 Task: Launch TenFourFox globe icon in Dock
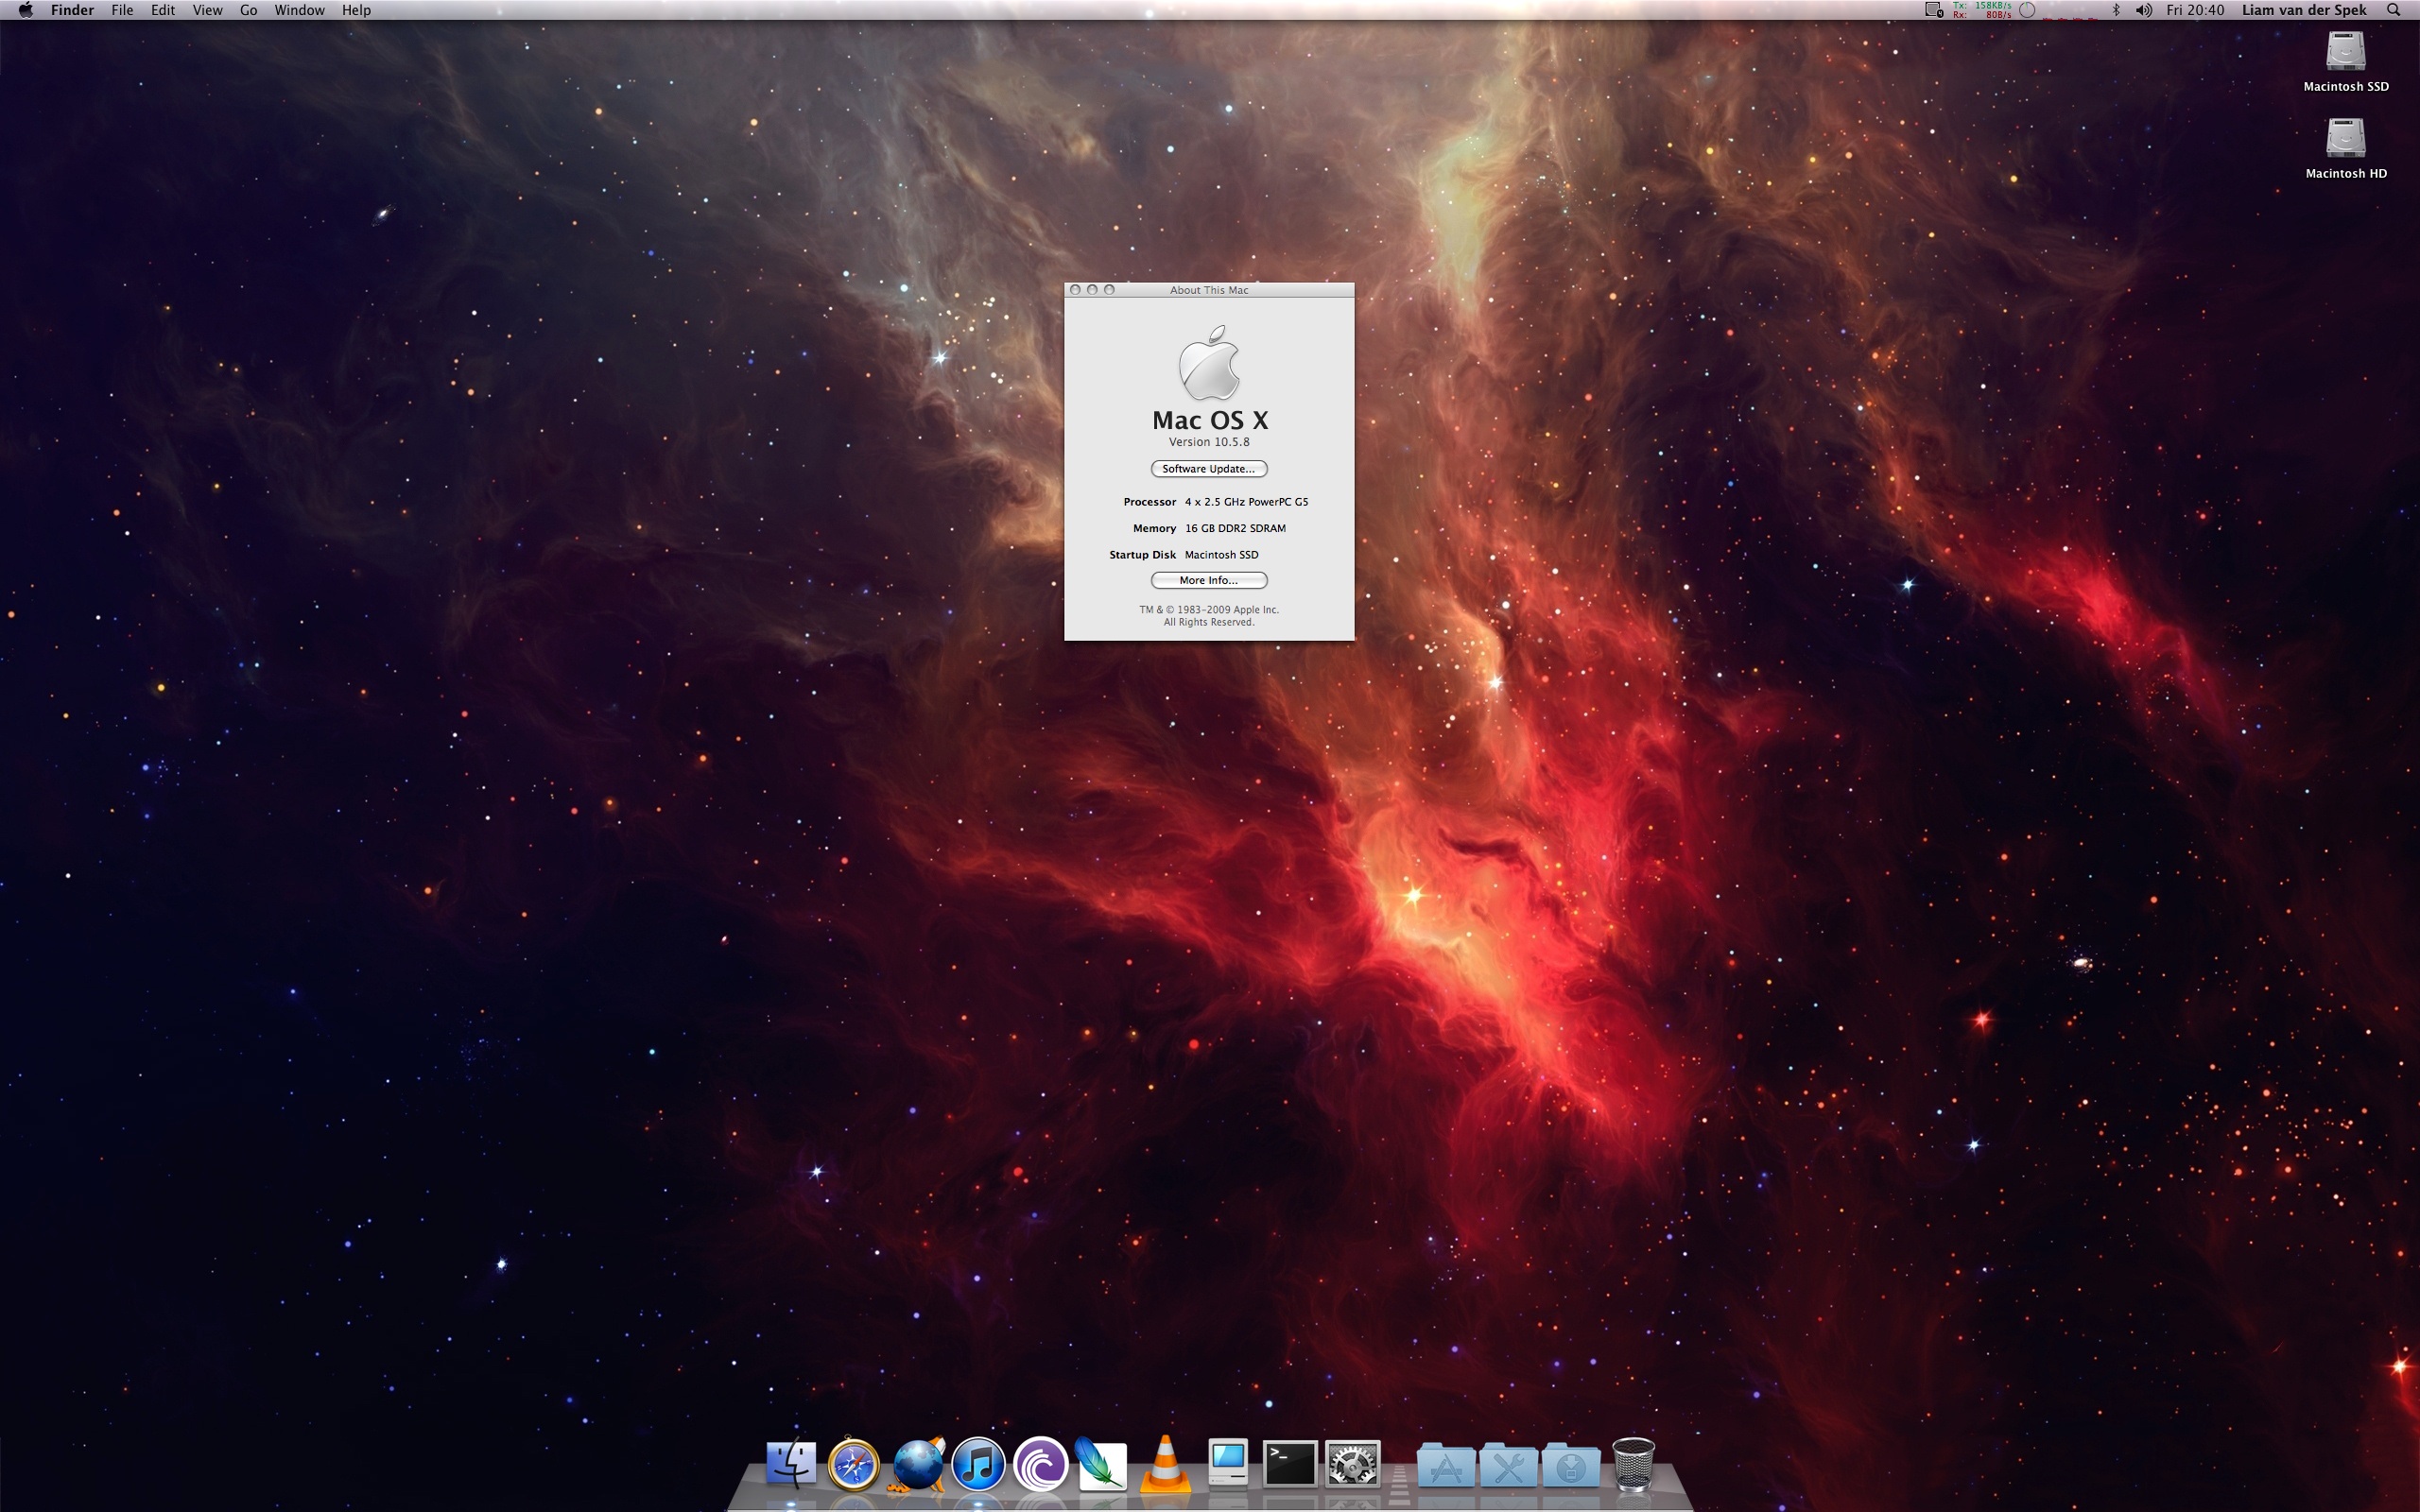(x=916, y=1465)
